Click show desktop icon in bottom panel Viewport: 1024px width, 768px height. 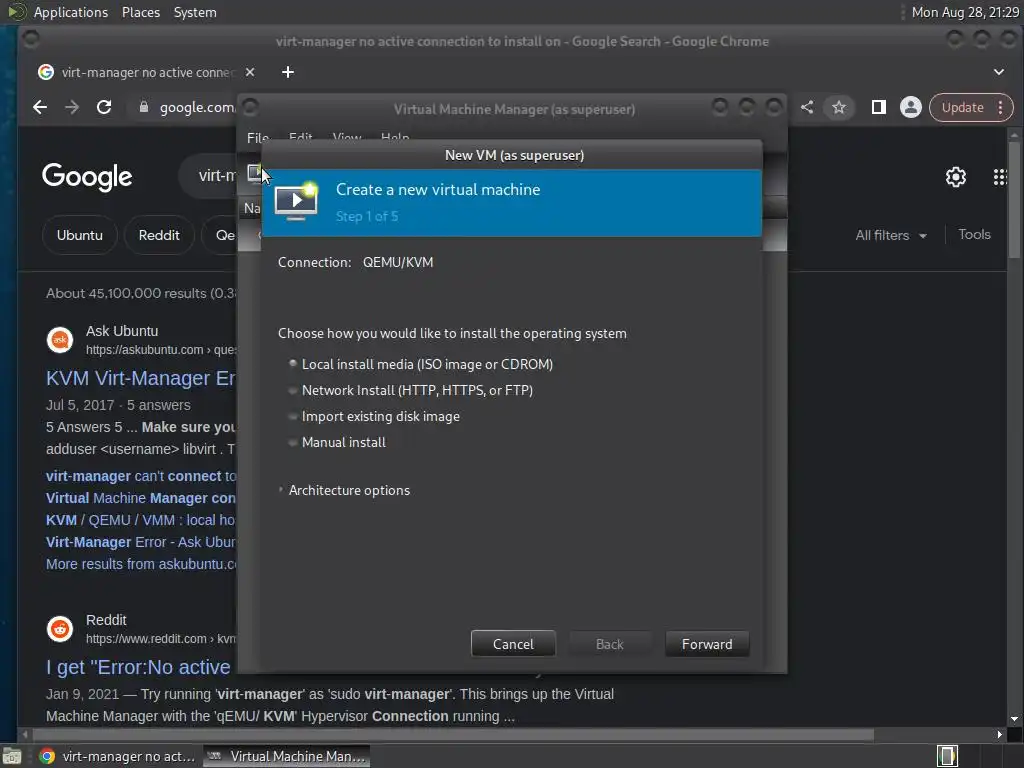[x=12, y=756]
